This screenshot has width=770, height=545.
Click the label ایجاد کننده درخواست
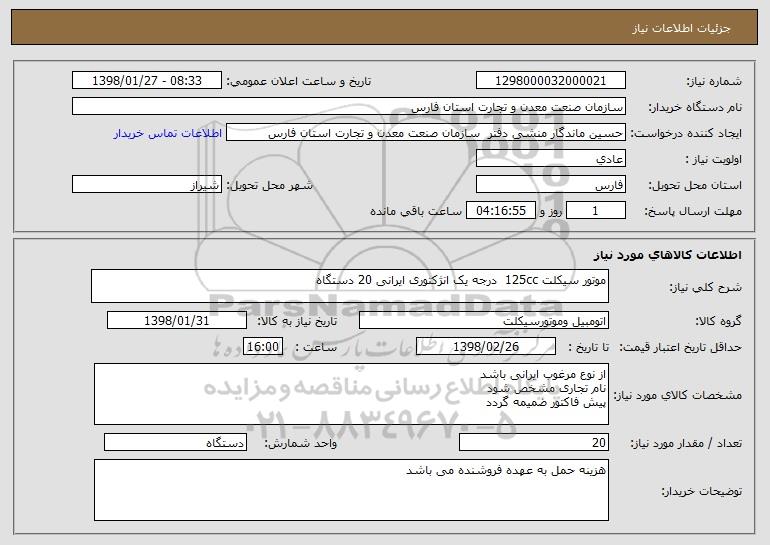coord(686,134)
